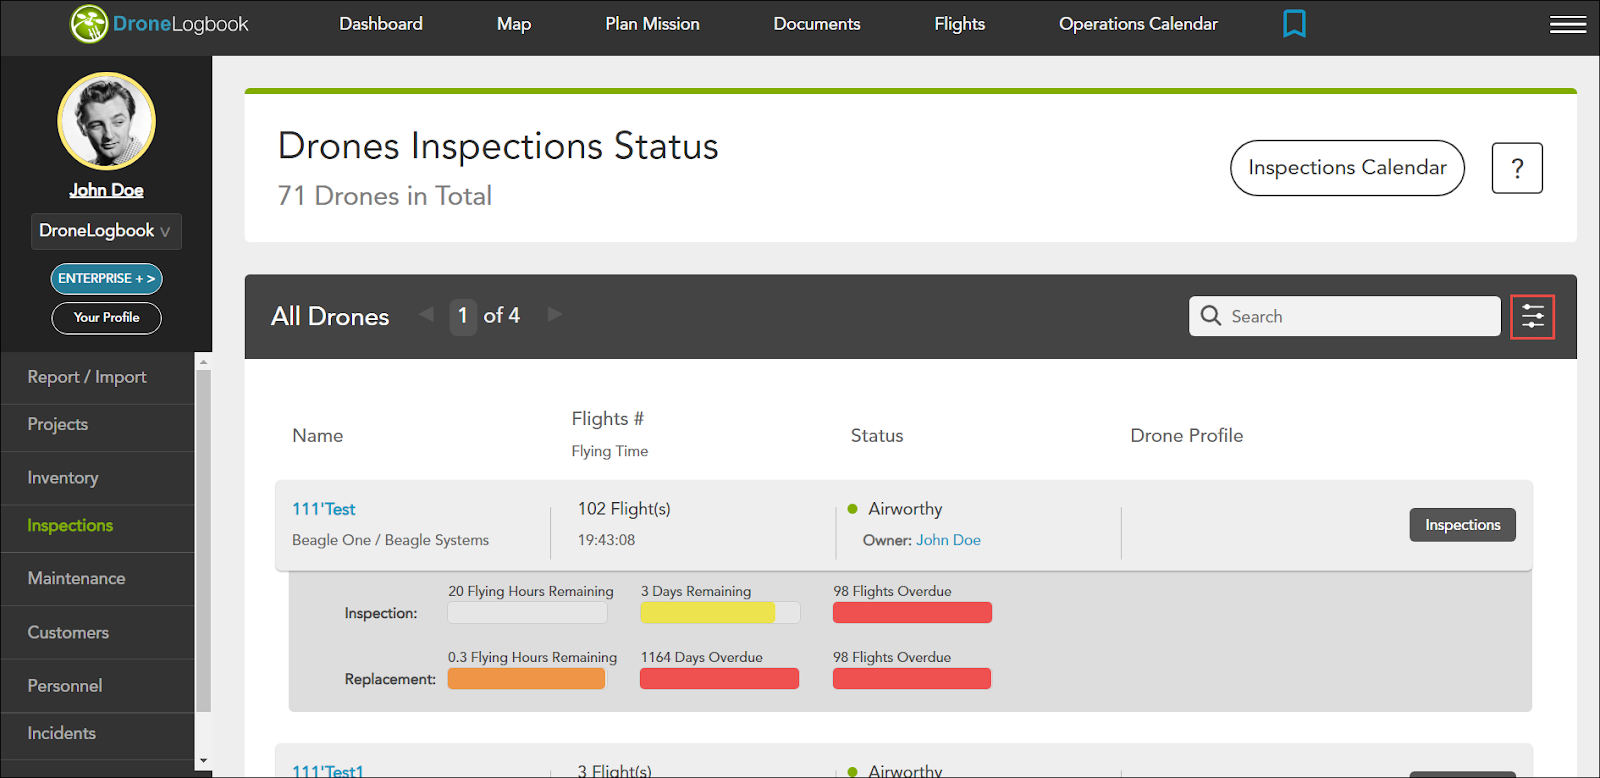Click the 20 Flying Hours Remaining bar
Image resolution: width=1600 pixels, height=778 pixels.
(x=527, y=612)
